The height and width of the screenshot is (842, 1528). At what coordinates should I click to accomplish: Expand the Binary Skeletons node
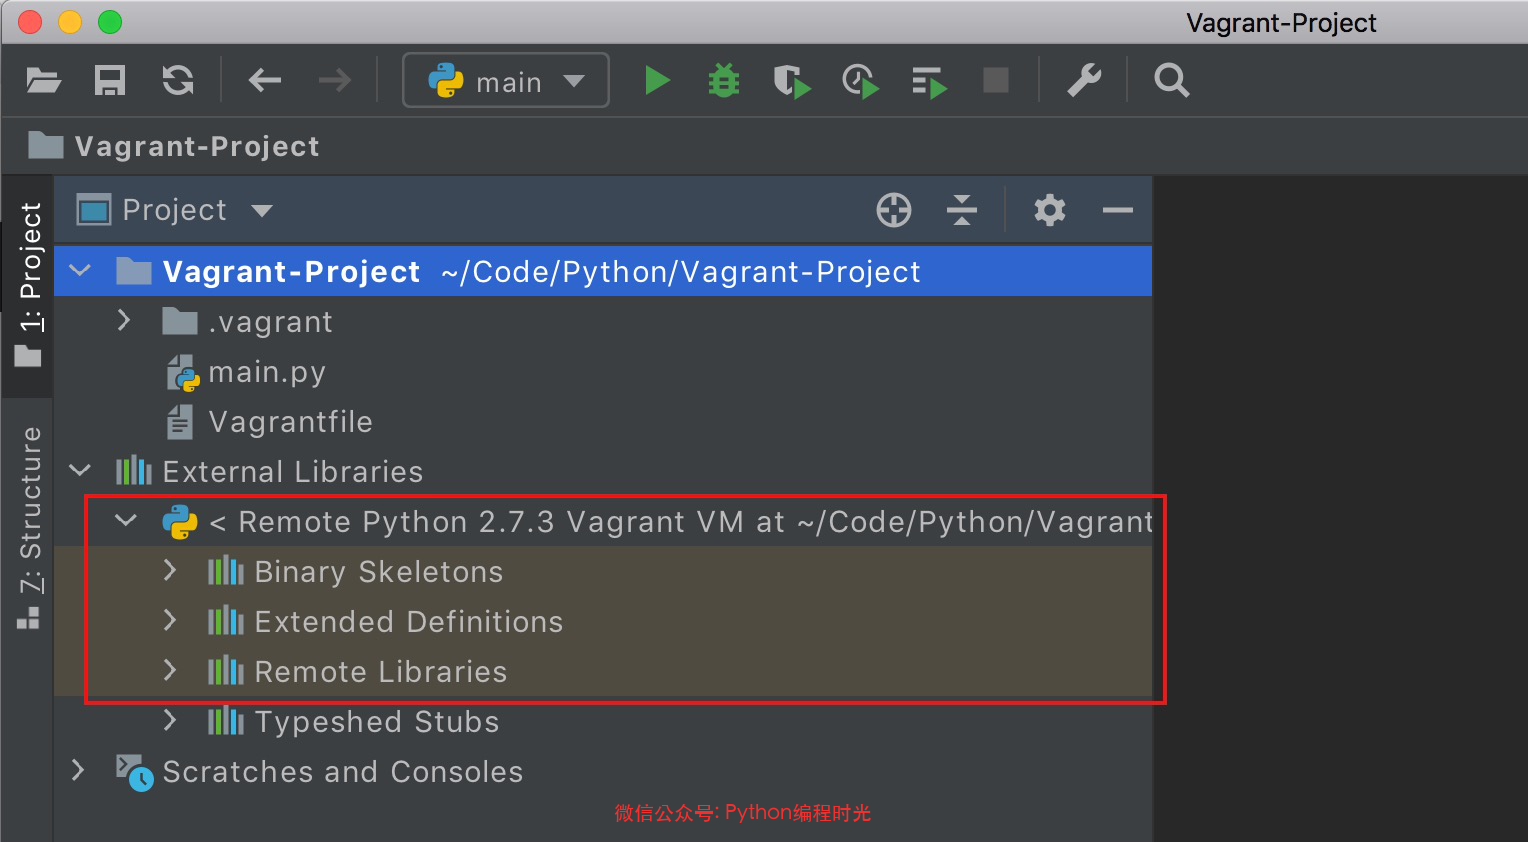170,571
